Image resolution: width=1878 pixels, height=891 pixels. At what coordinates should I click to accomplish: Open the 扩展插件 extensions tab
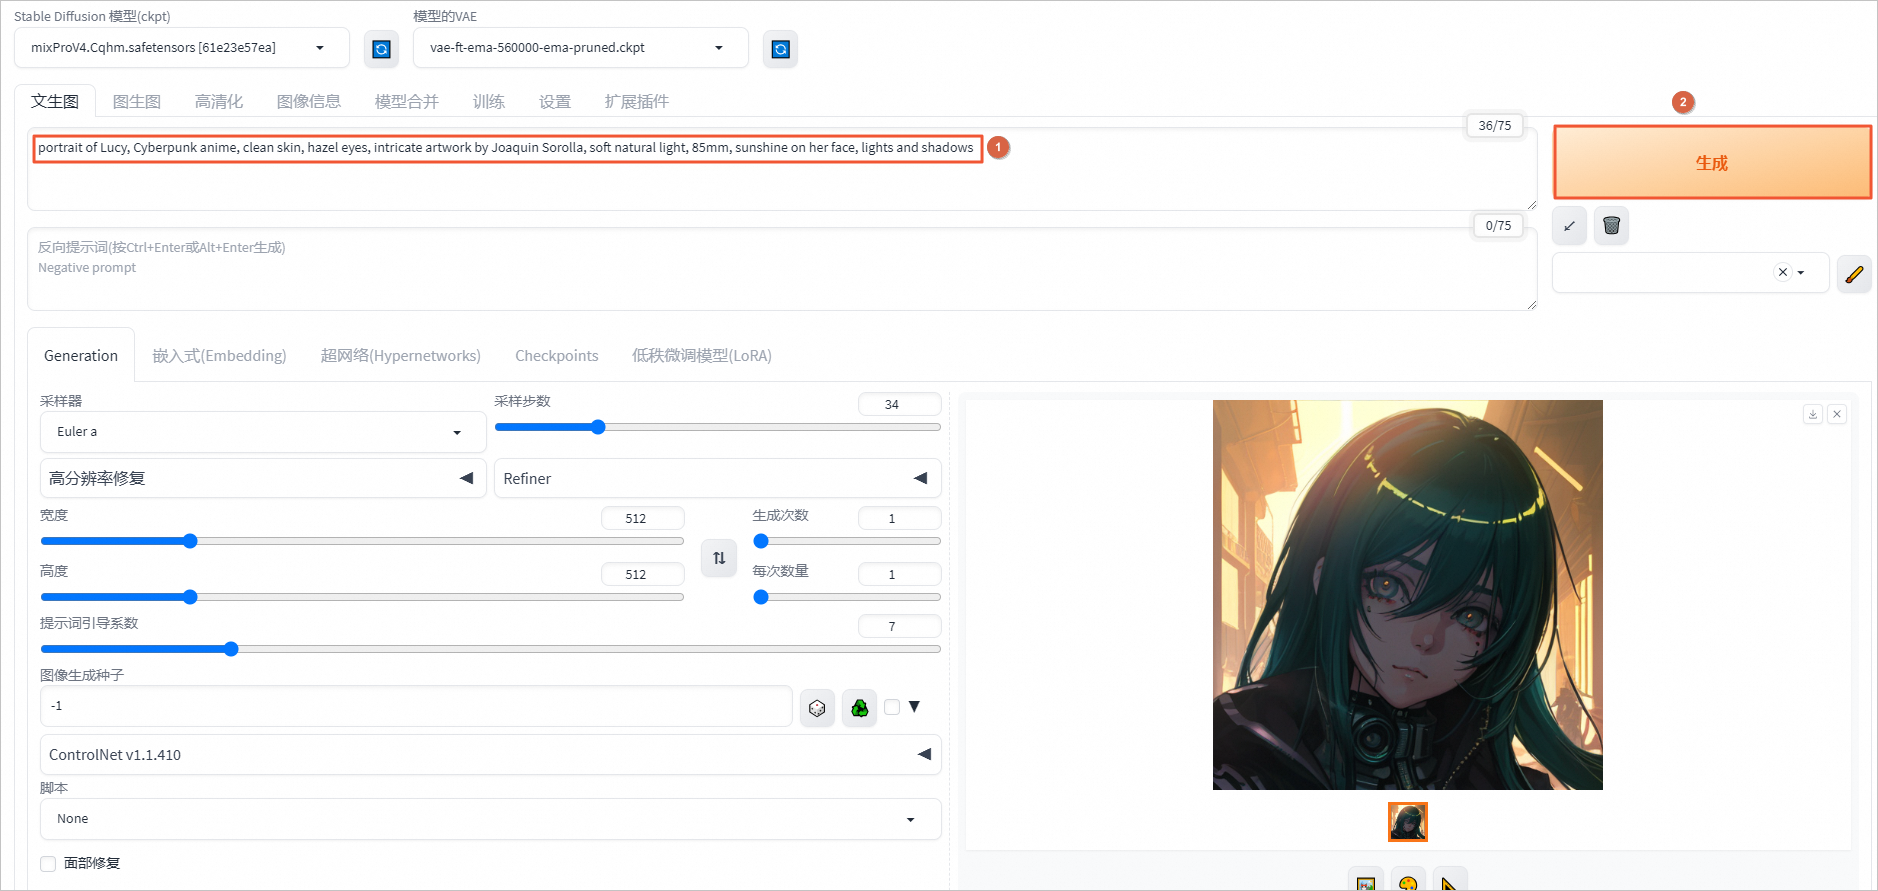(637, 101)
